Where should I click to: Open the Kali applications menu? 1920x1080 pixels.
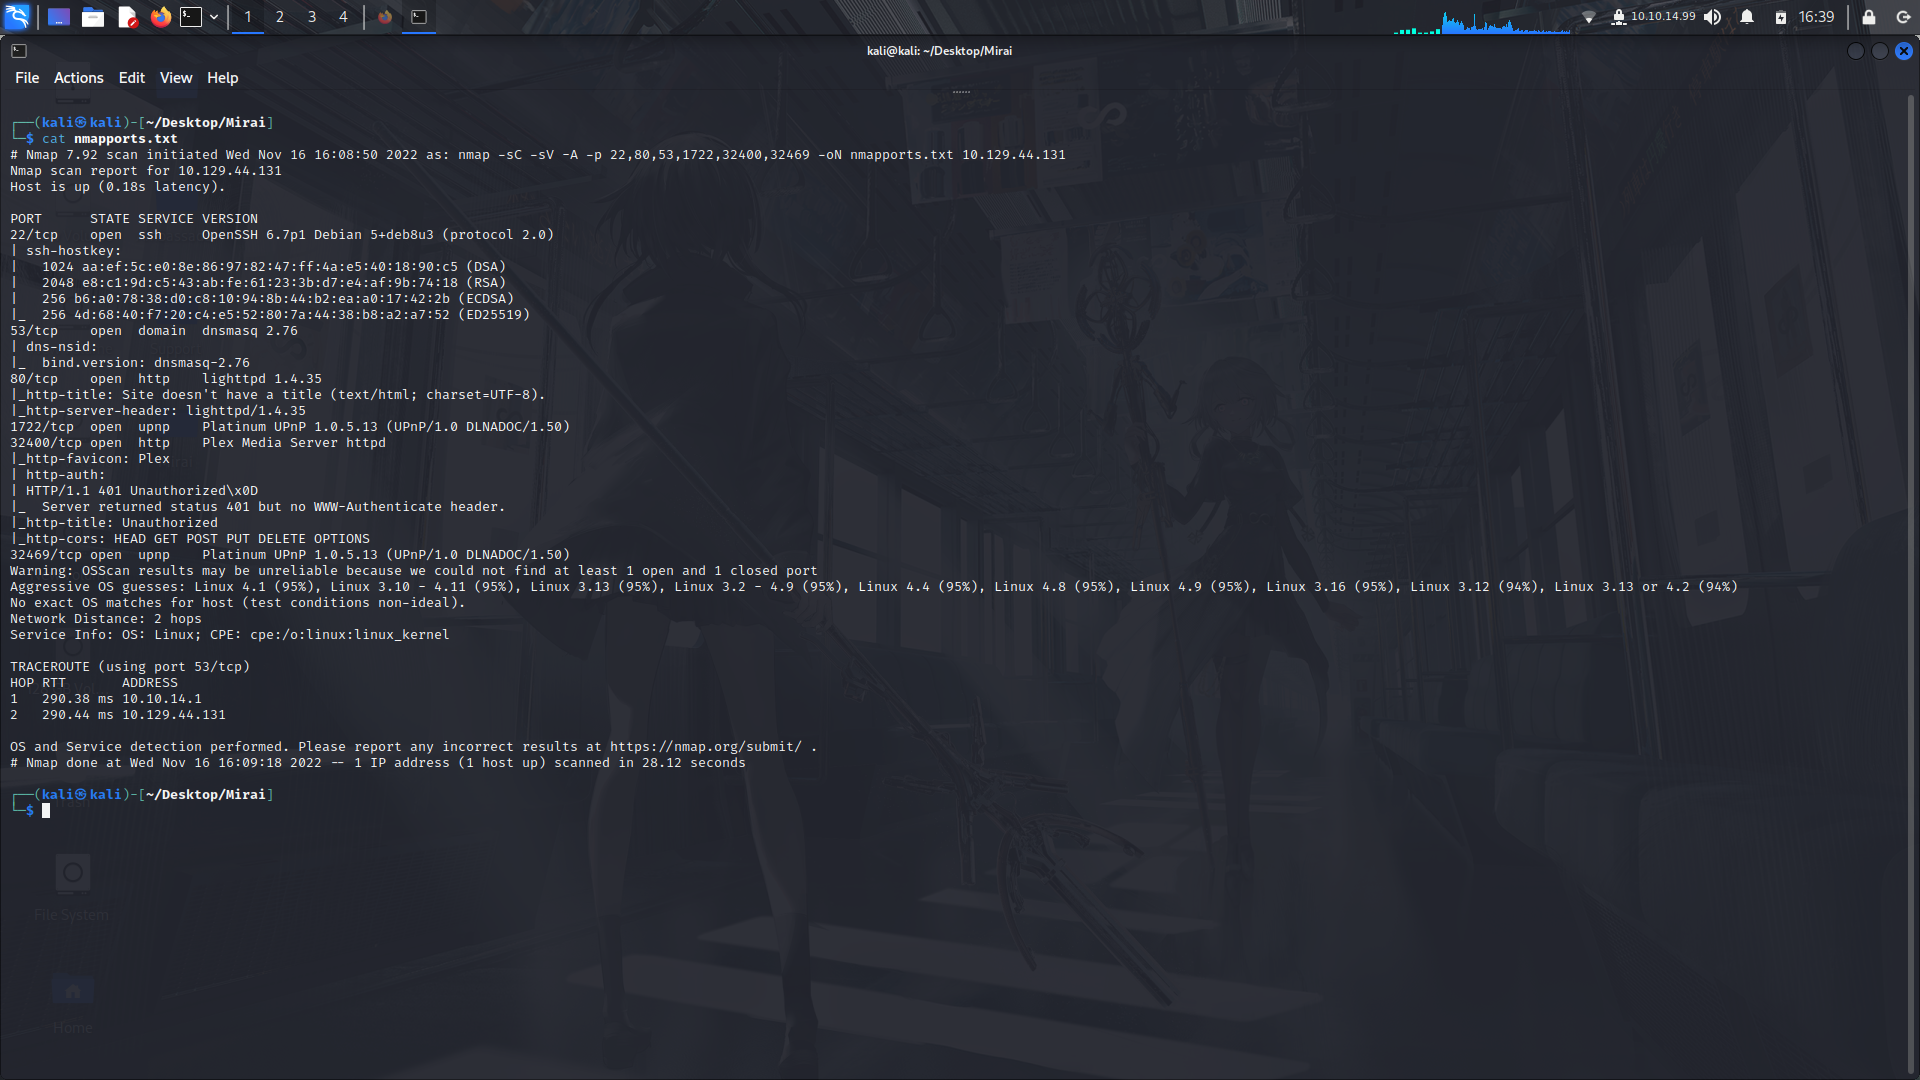click(17, 16)
